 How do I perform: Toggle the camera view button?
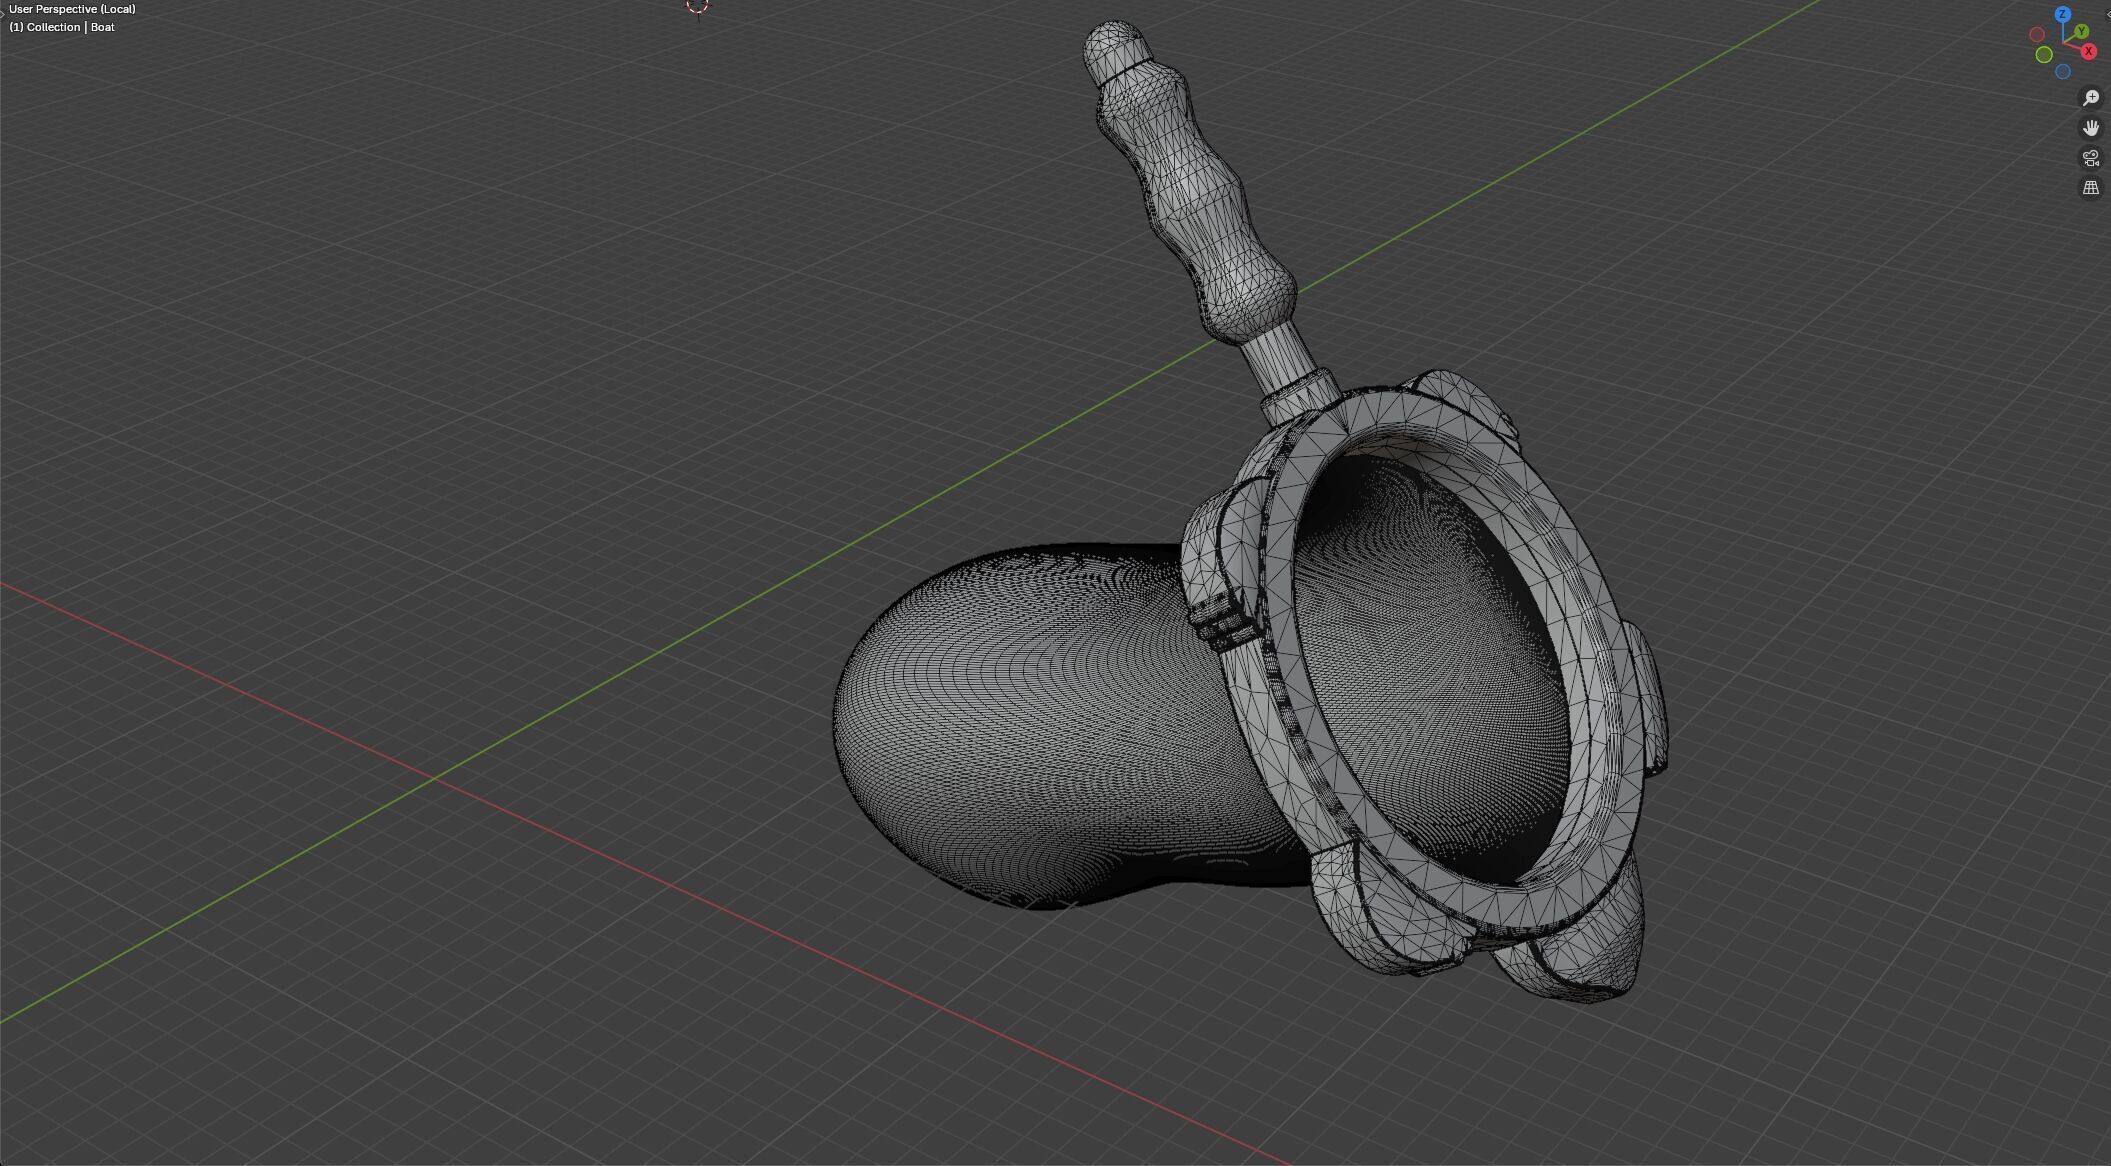coord(2091,158)
